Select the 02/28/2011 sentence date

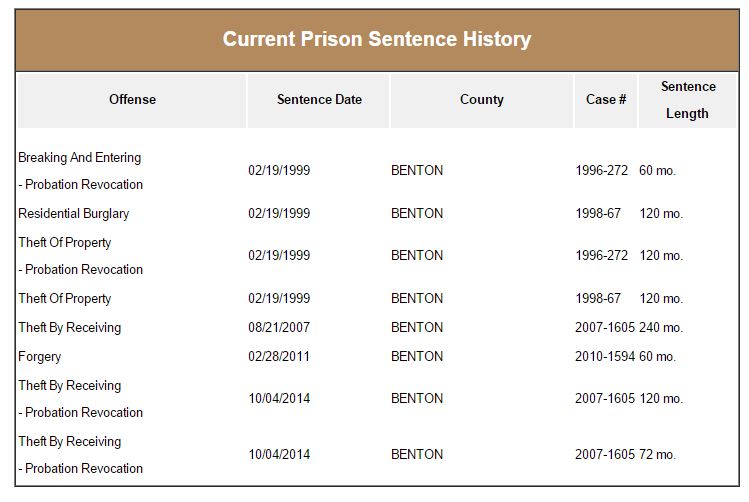[279, 357]
